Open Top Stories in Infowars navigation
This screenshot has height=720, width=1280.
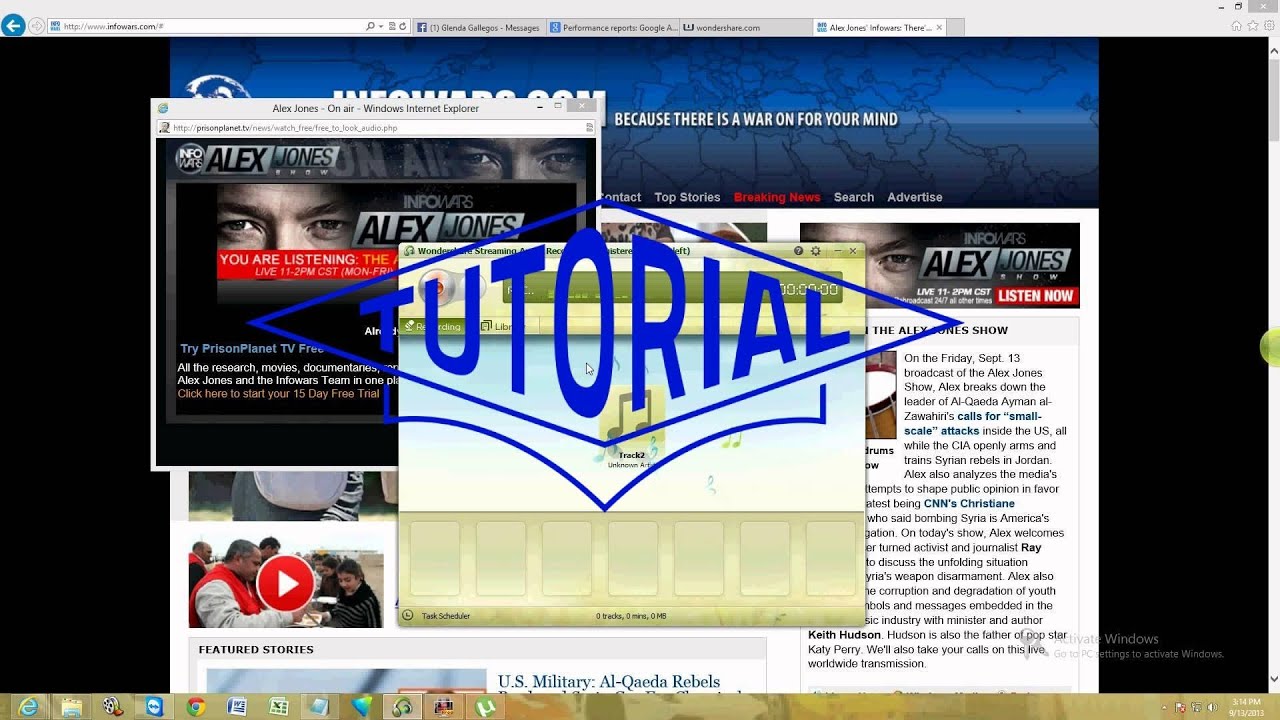(687, 197)
